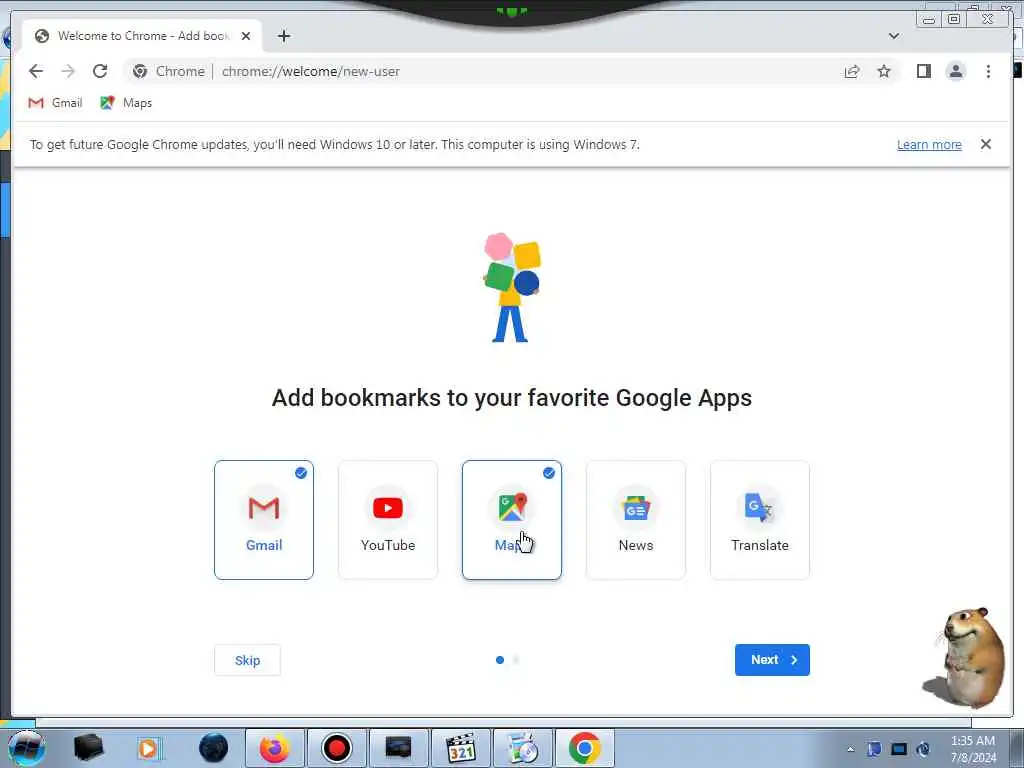Click the Chrome icon in the taskbar

pyautogui.click(x=584, y=748)
